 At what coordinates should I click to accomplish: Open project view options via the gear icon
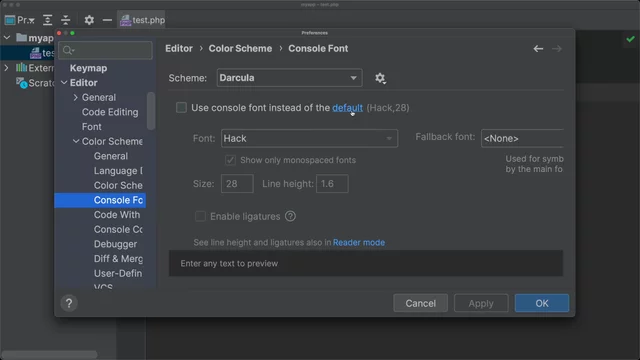pos(89,20)
